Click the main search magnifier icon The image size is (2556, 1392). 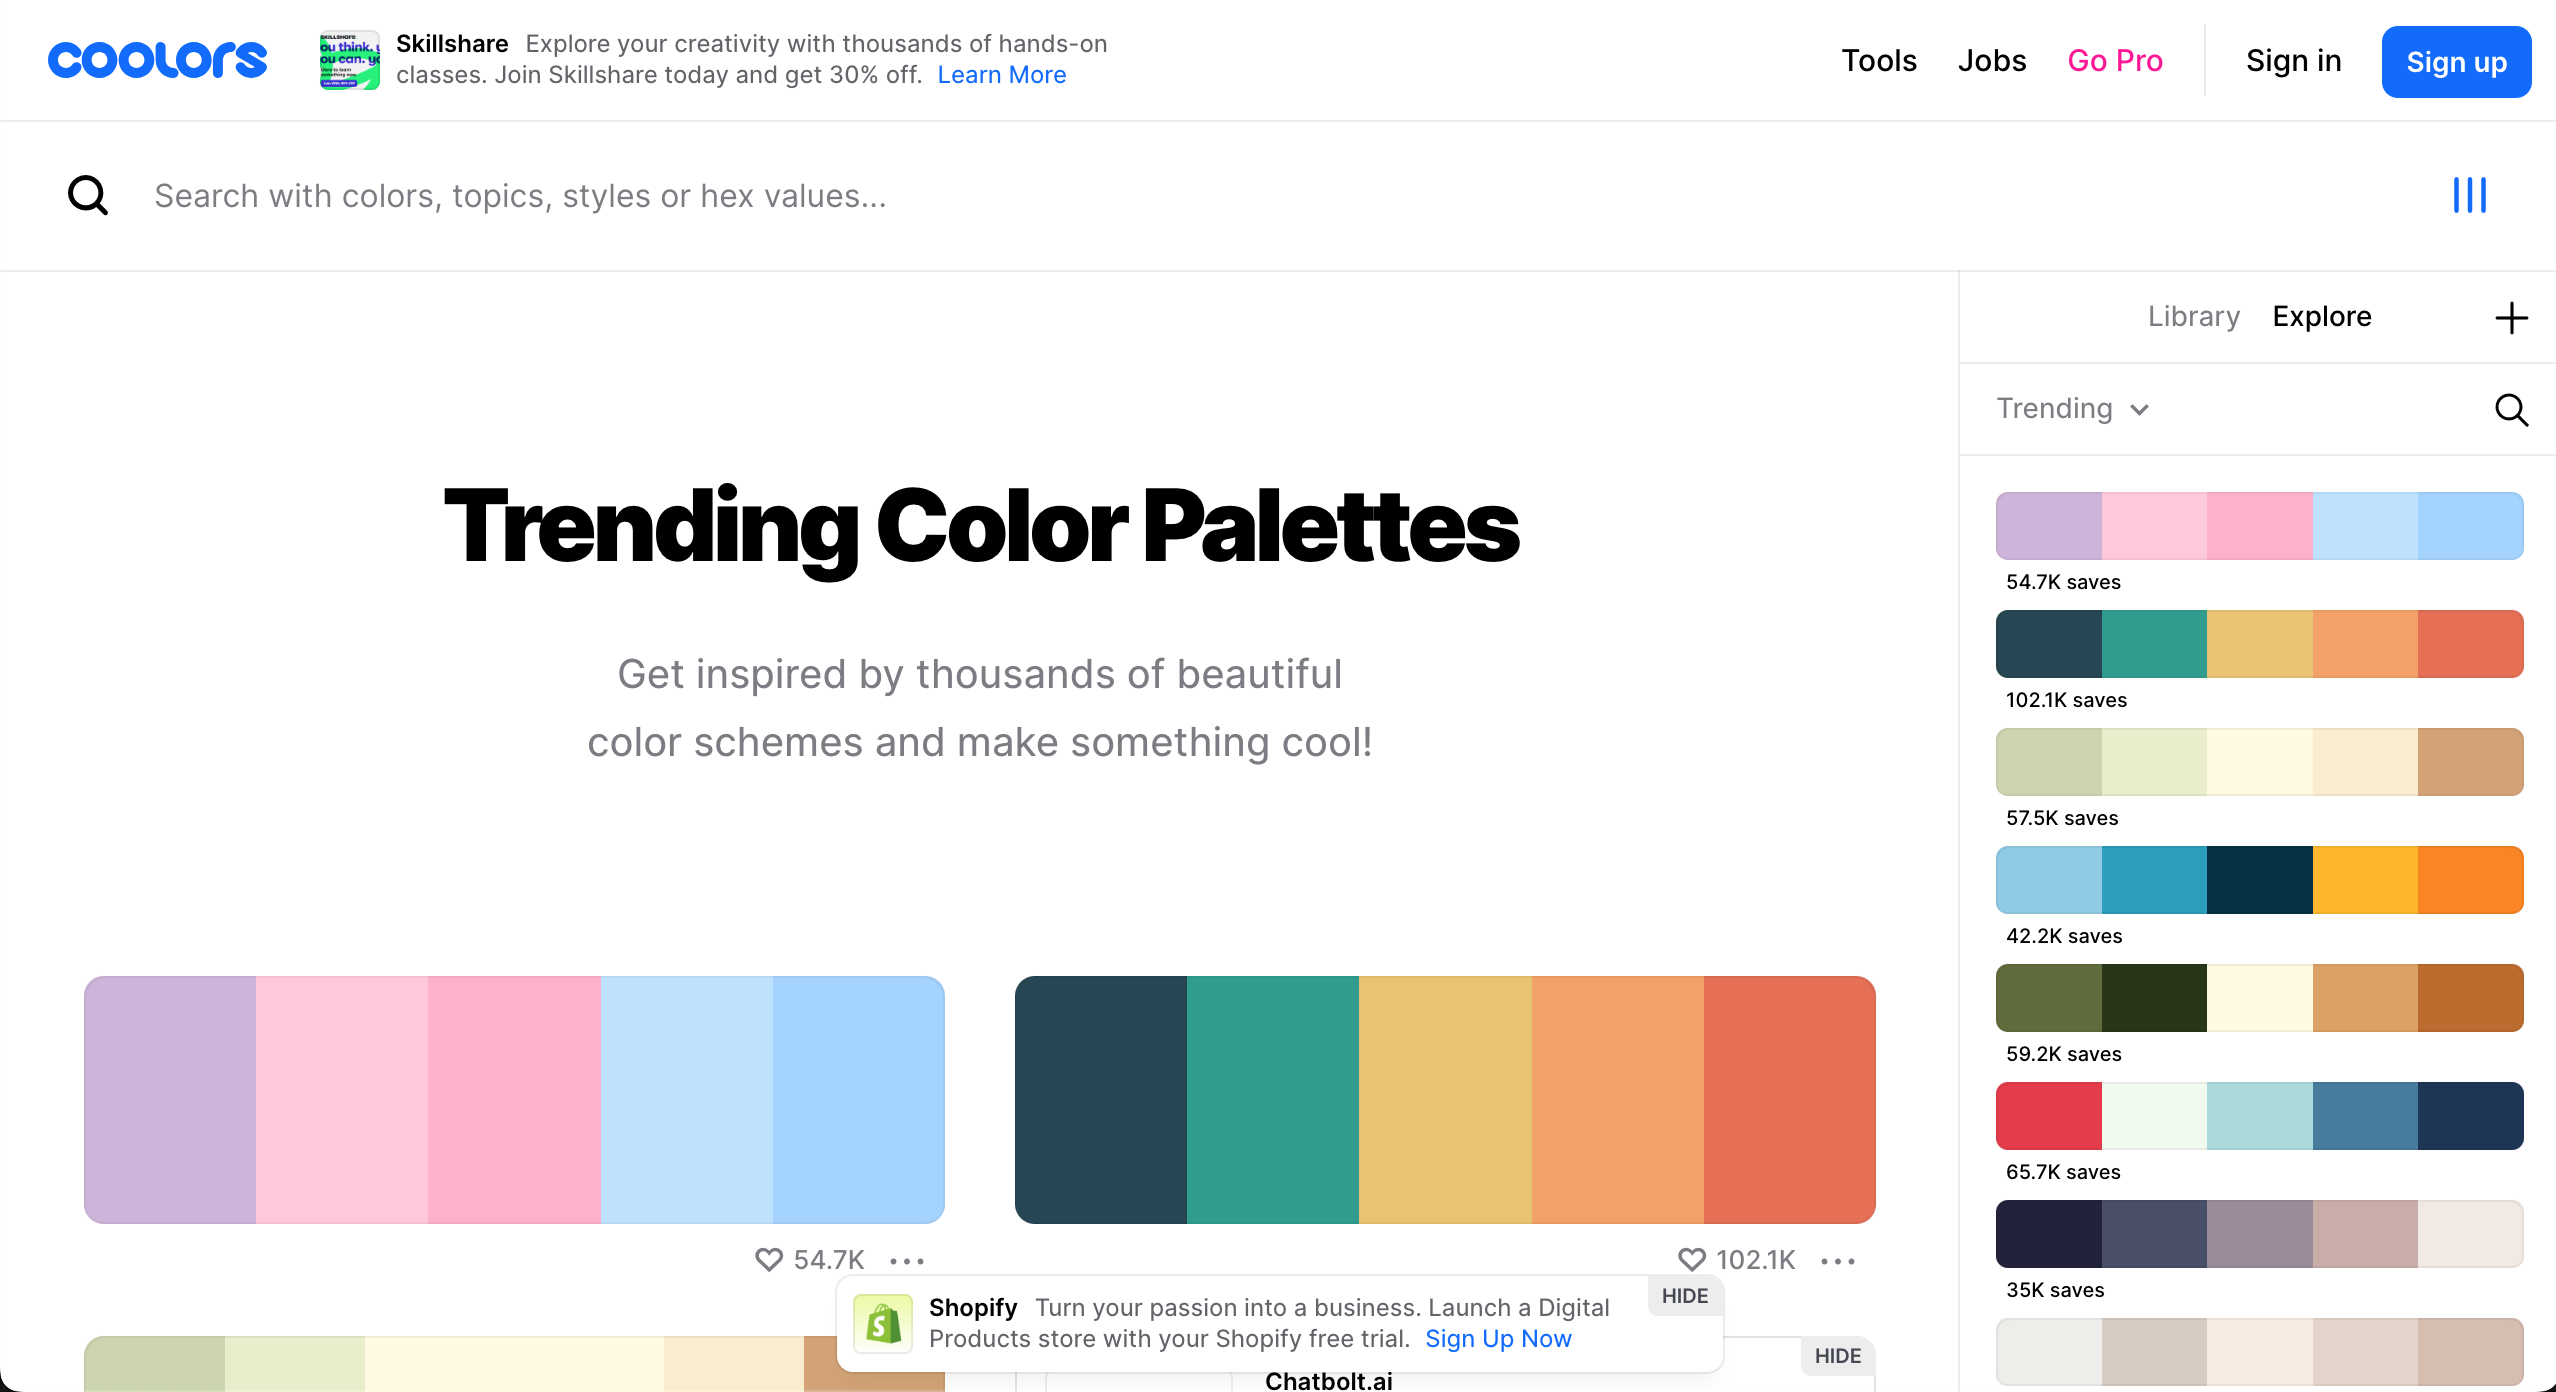pos(88,196)
